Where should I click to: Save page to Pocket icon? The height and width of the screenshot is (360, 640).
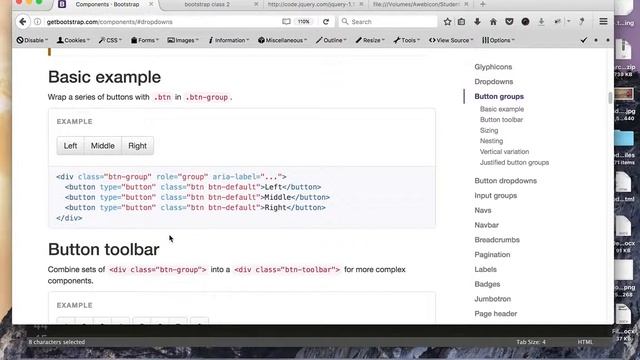(509, 22)
